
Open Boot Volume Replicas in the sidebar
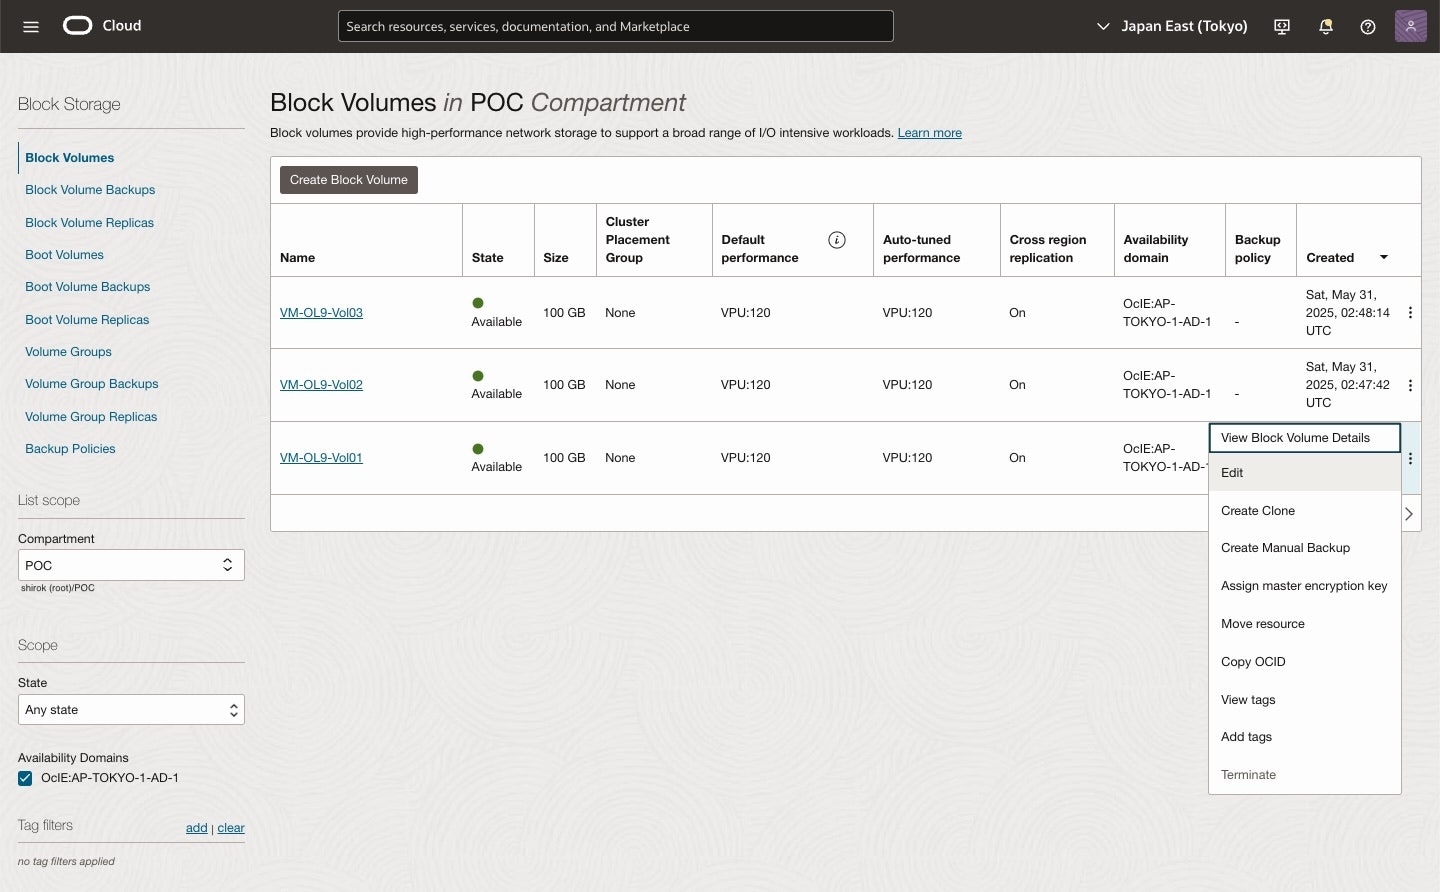pos(87,320)
